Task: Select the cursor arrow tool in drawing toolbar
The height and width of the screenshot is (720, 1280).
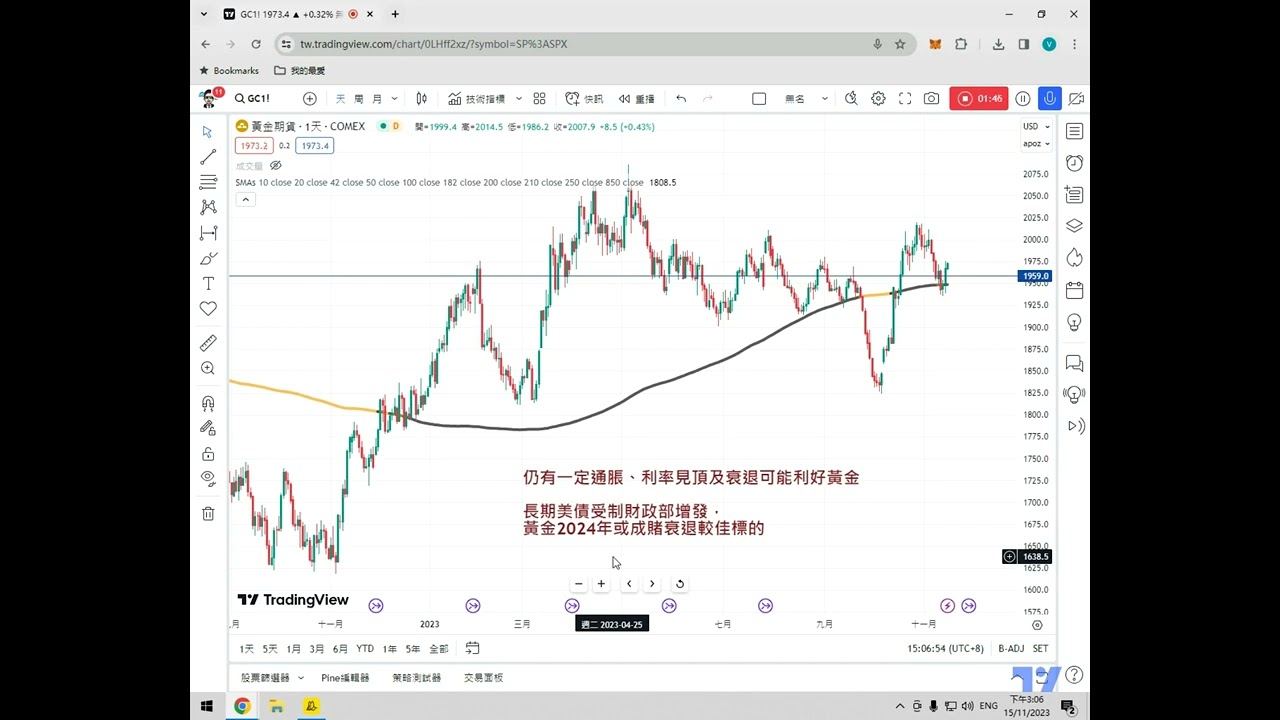Action: pos(208,132)
